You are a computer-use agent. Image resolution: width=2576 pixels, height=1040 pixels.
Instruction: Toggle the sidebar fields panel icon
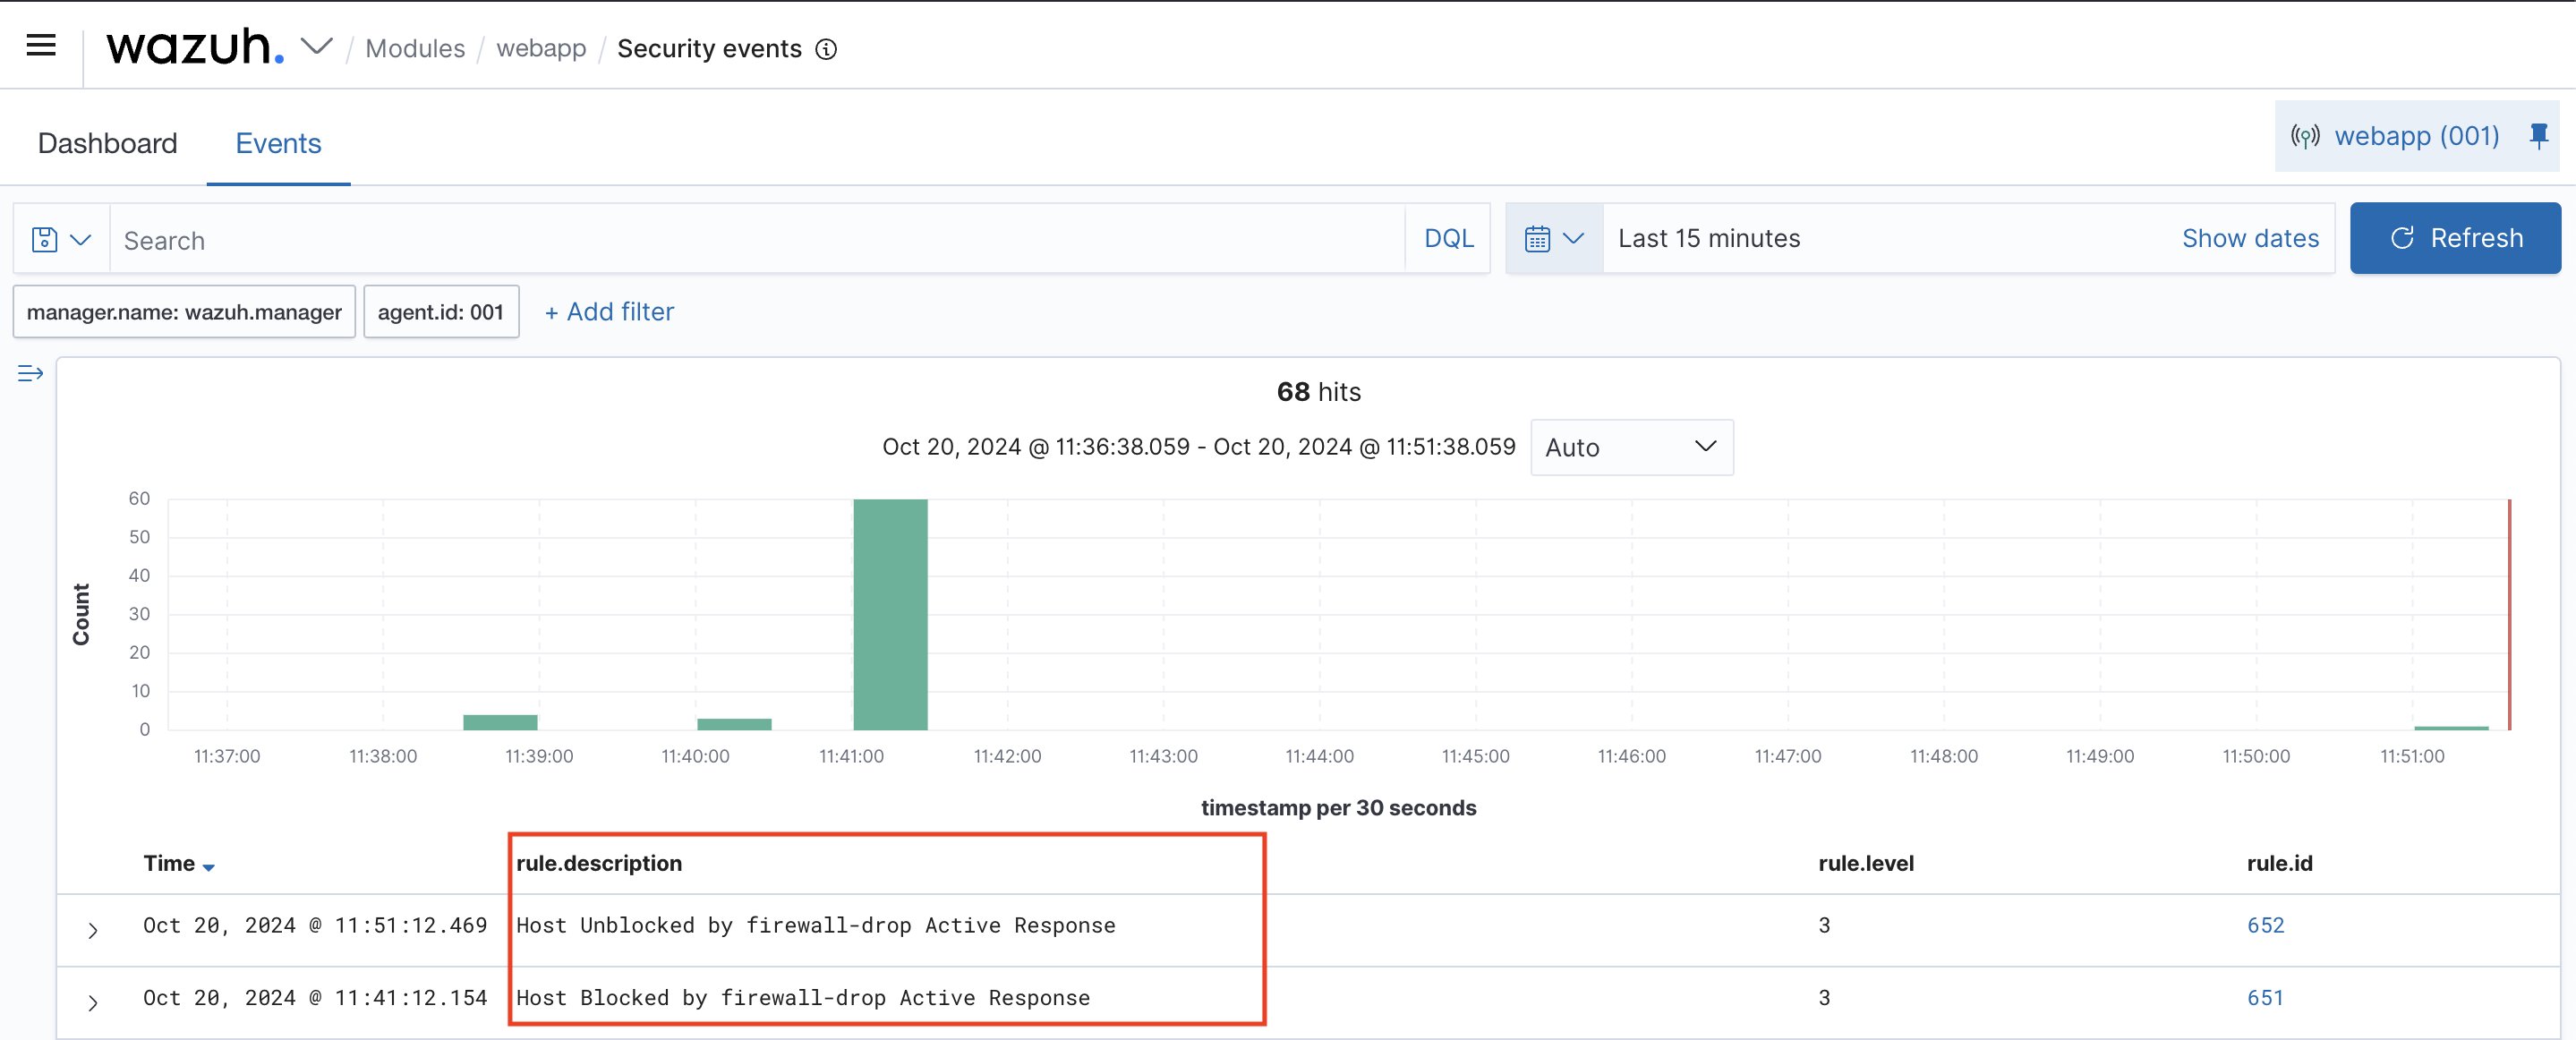30,374
